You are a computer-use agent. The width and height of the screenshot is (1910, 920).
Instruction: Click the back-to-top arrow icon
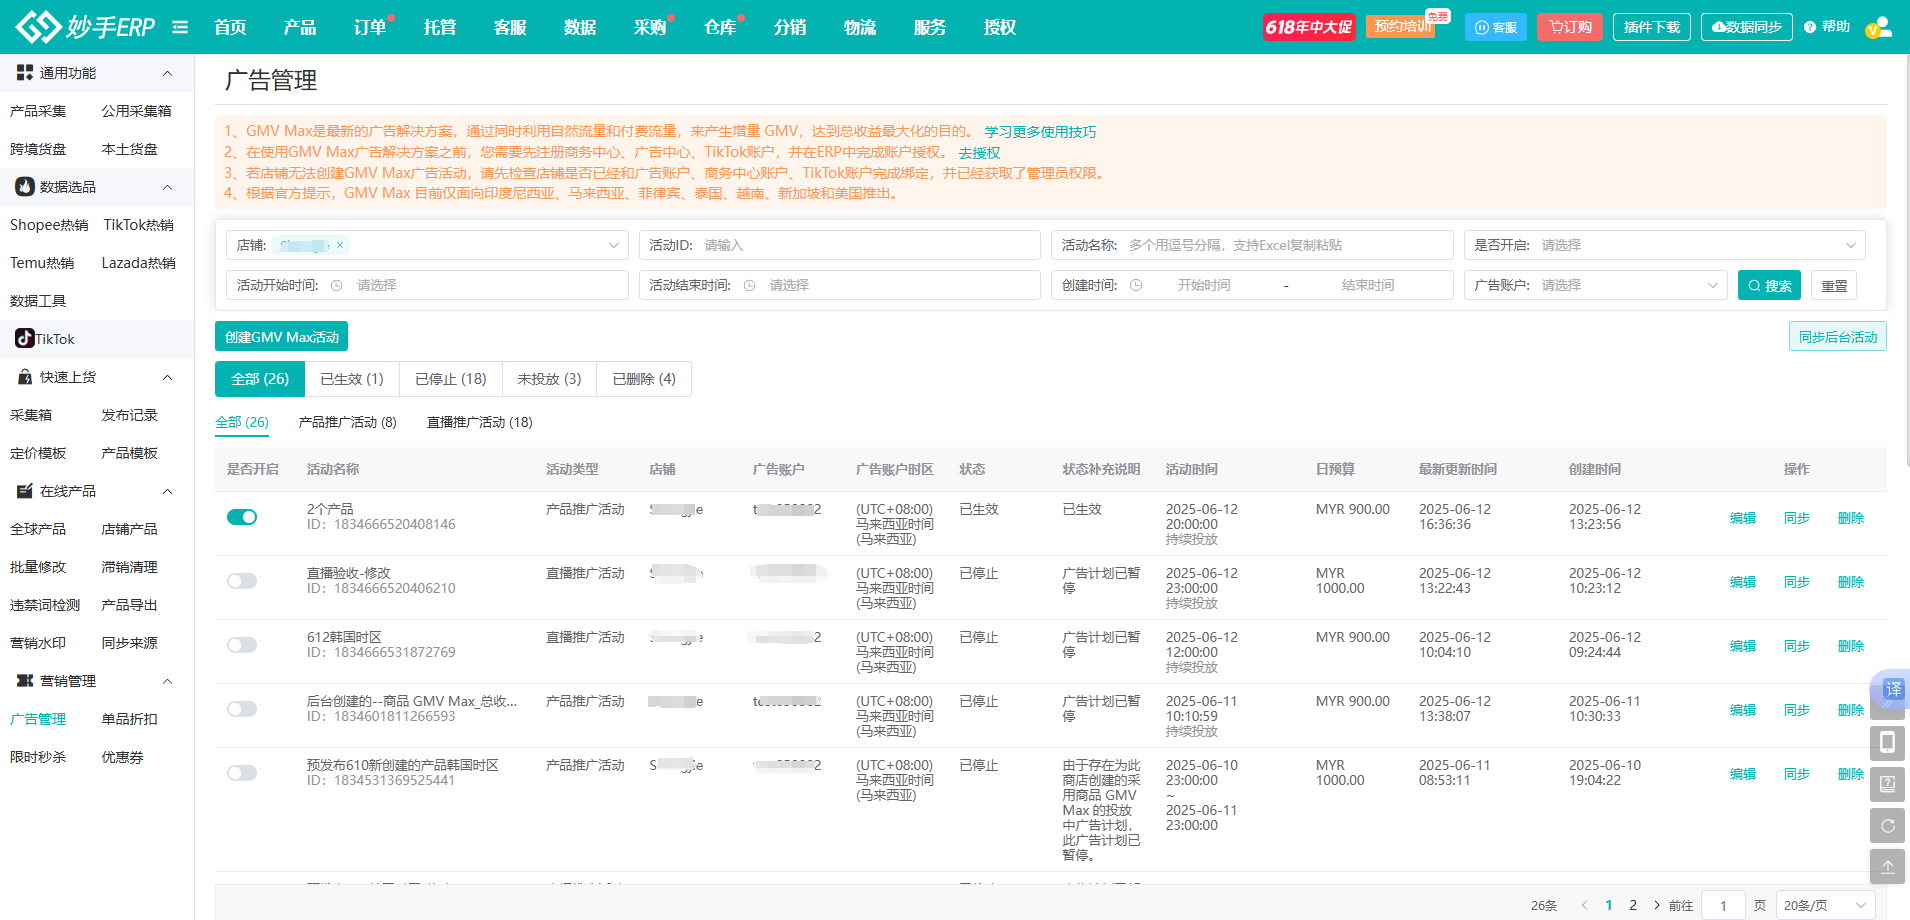1887,867
